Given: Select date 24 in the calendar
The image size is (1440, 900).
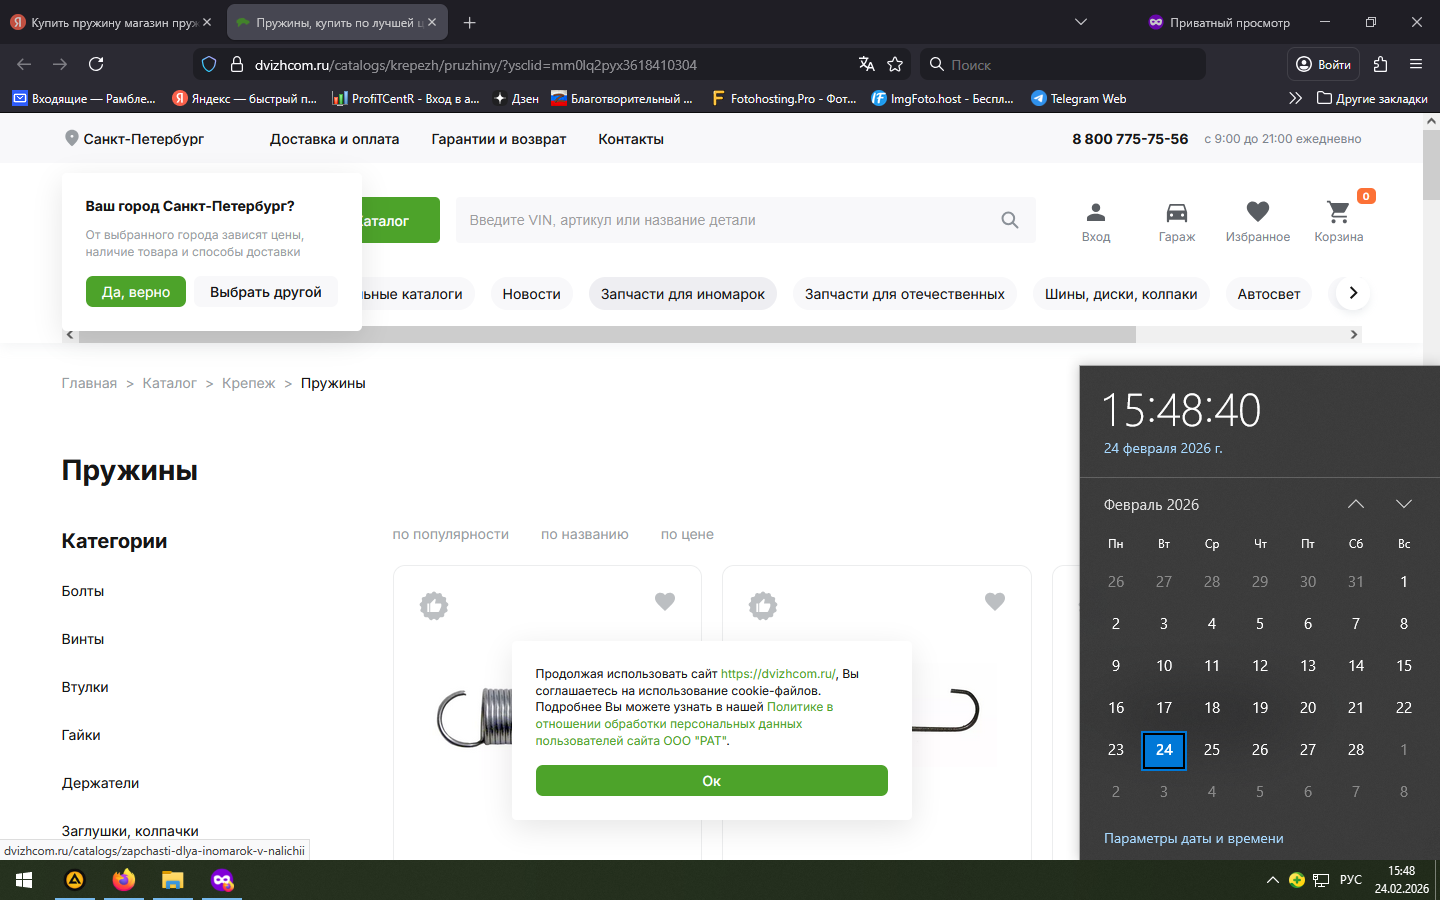Looking at the screenshot, I should 1164,750.
